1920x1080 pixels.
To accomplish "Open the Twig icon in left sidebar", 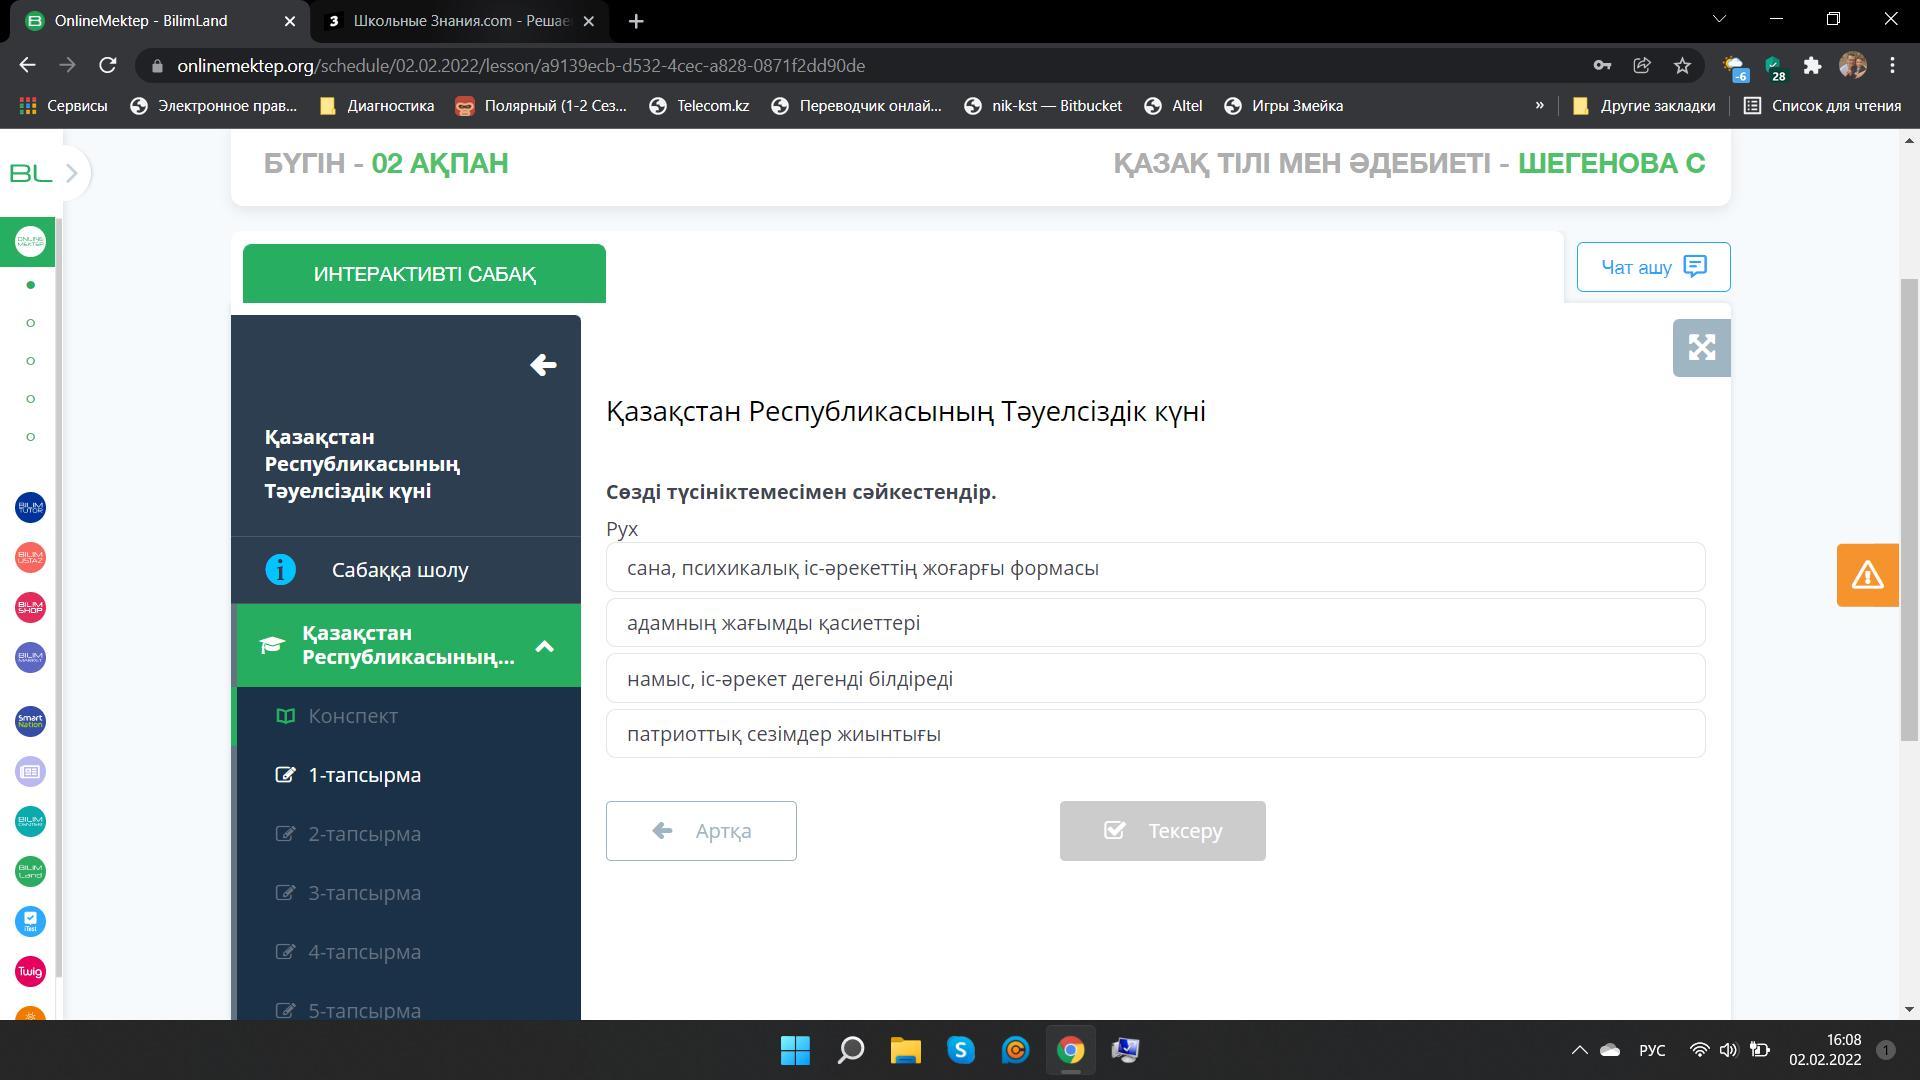I will tap(30, 971).
